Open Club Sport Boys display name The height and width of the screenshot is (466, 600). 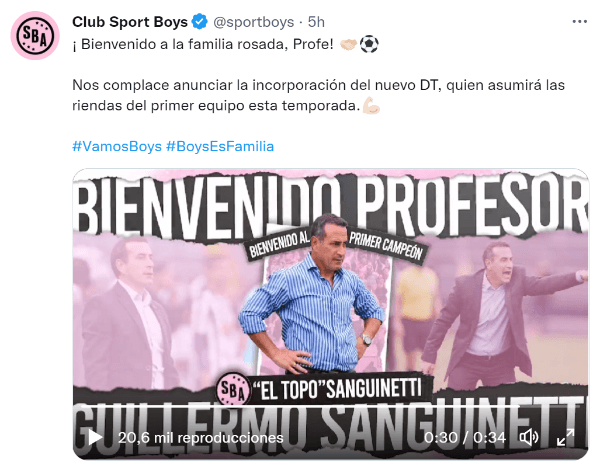[130, 22]
